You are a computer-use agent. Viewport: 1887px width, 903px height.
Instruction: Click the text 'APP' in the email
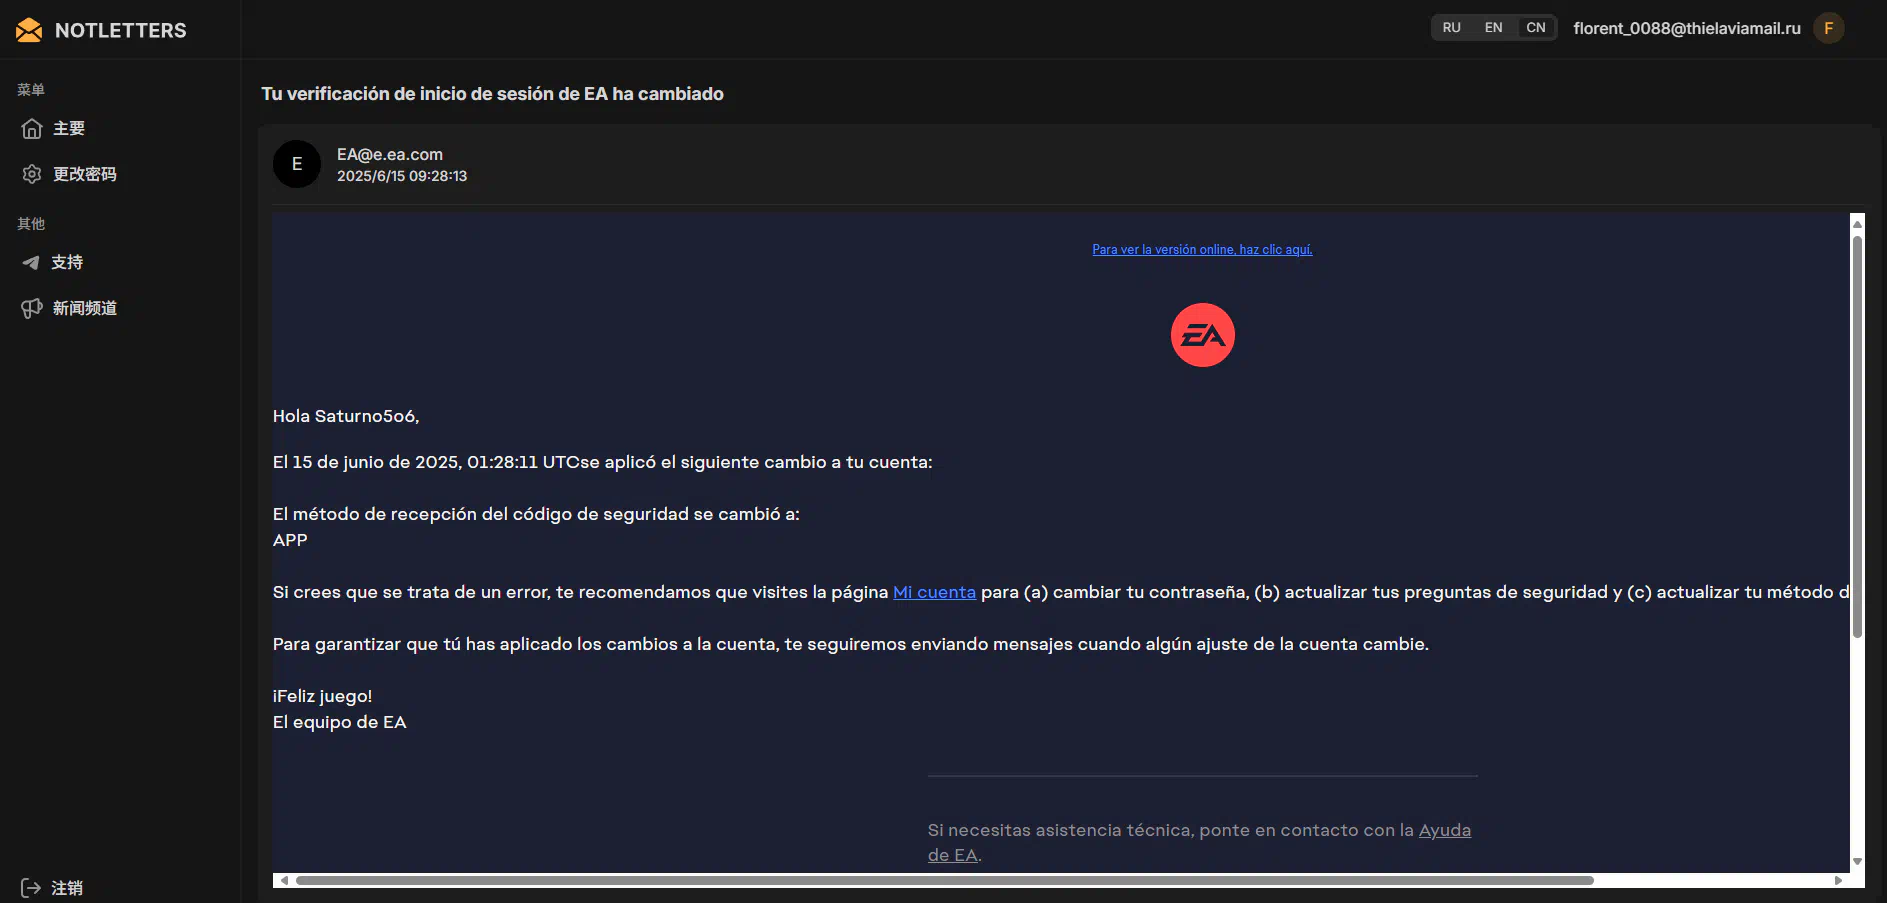click(x=290, y=540)
